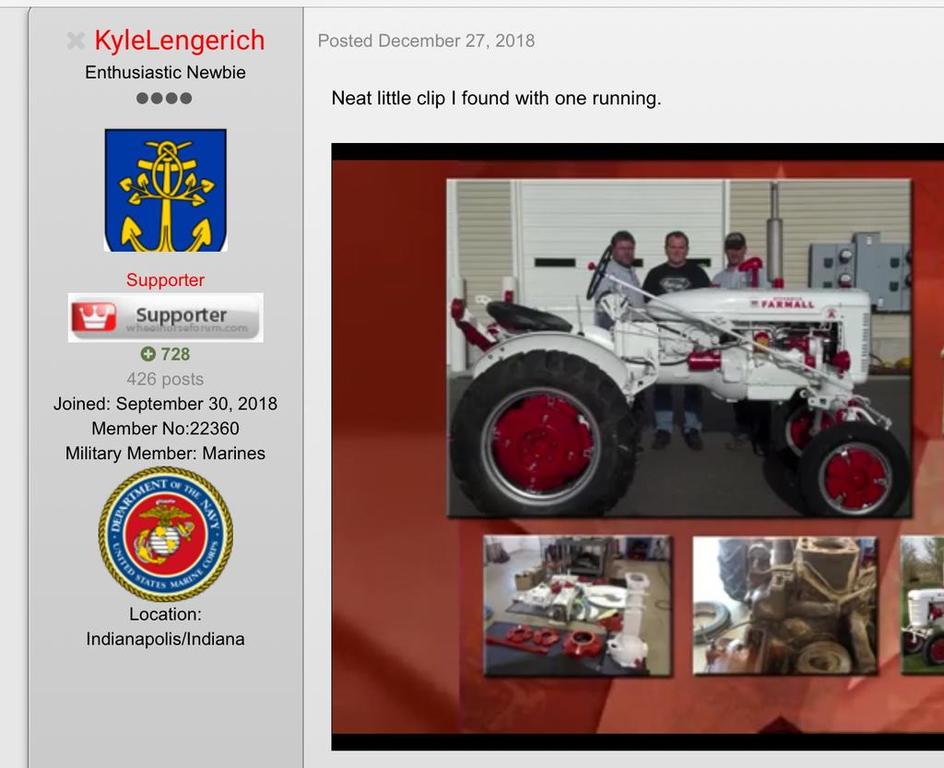The width and height of the screenshot is (944, 768).
Task: Click the green plus reputation icon
Action: click(x=148, y=354)
